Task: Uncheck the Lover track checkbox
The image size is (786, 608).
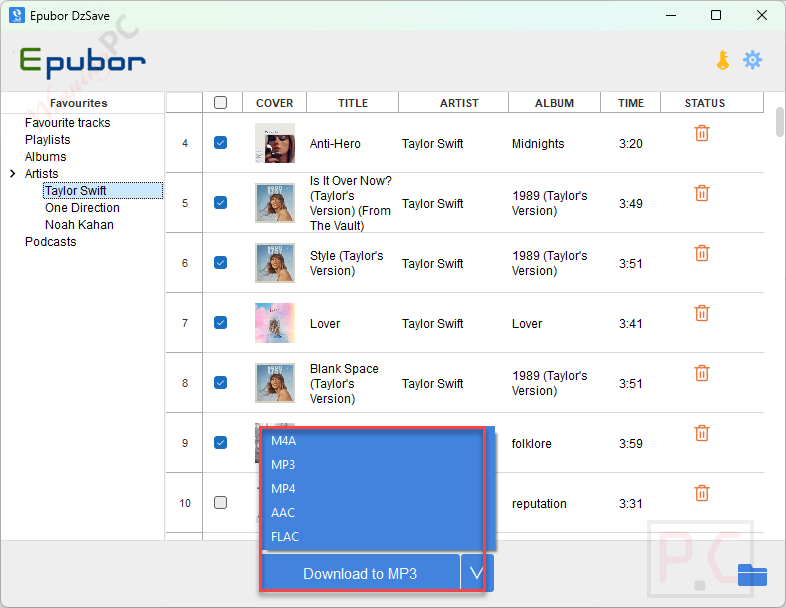Action: point(221,323)
